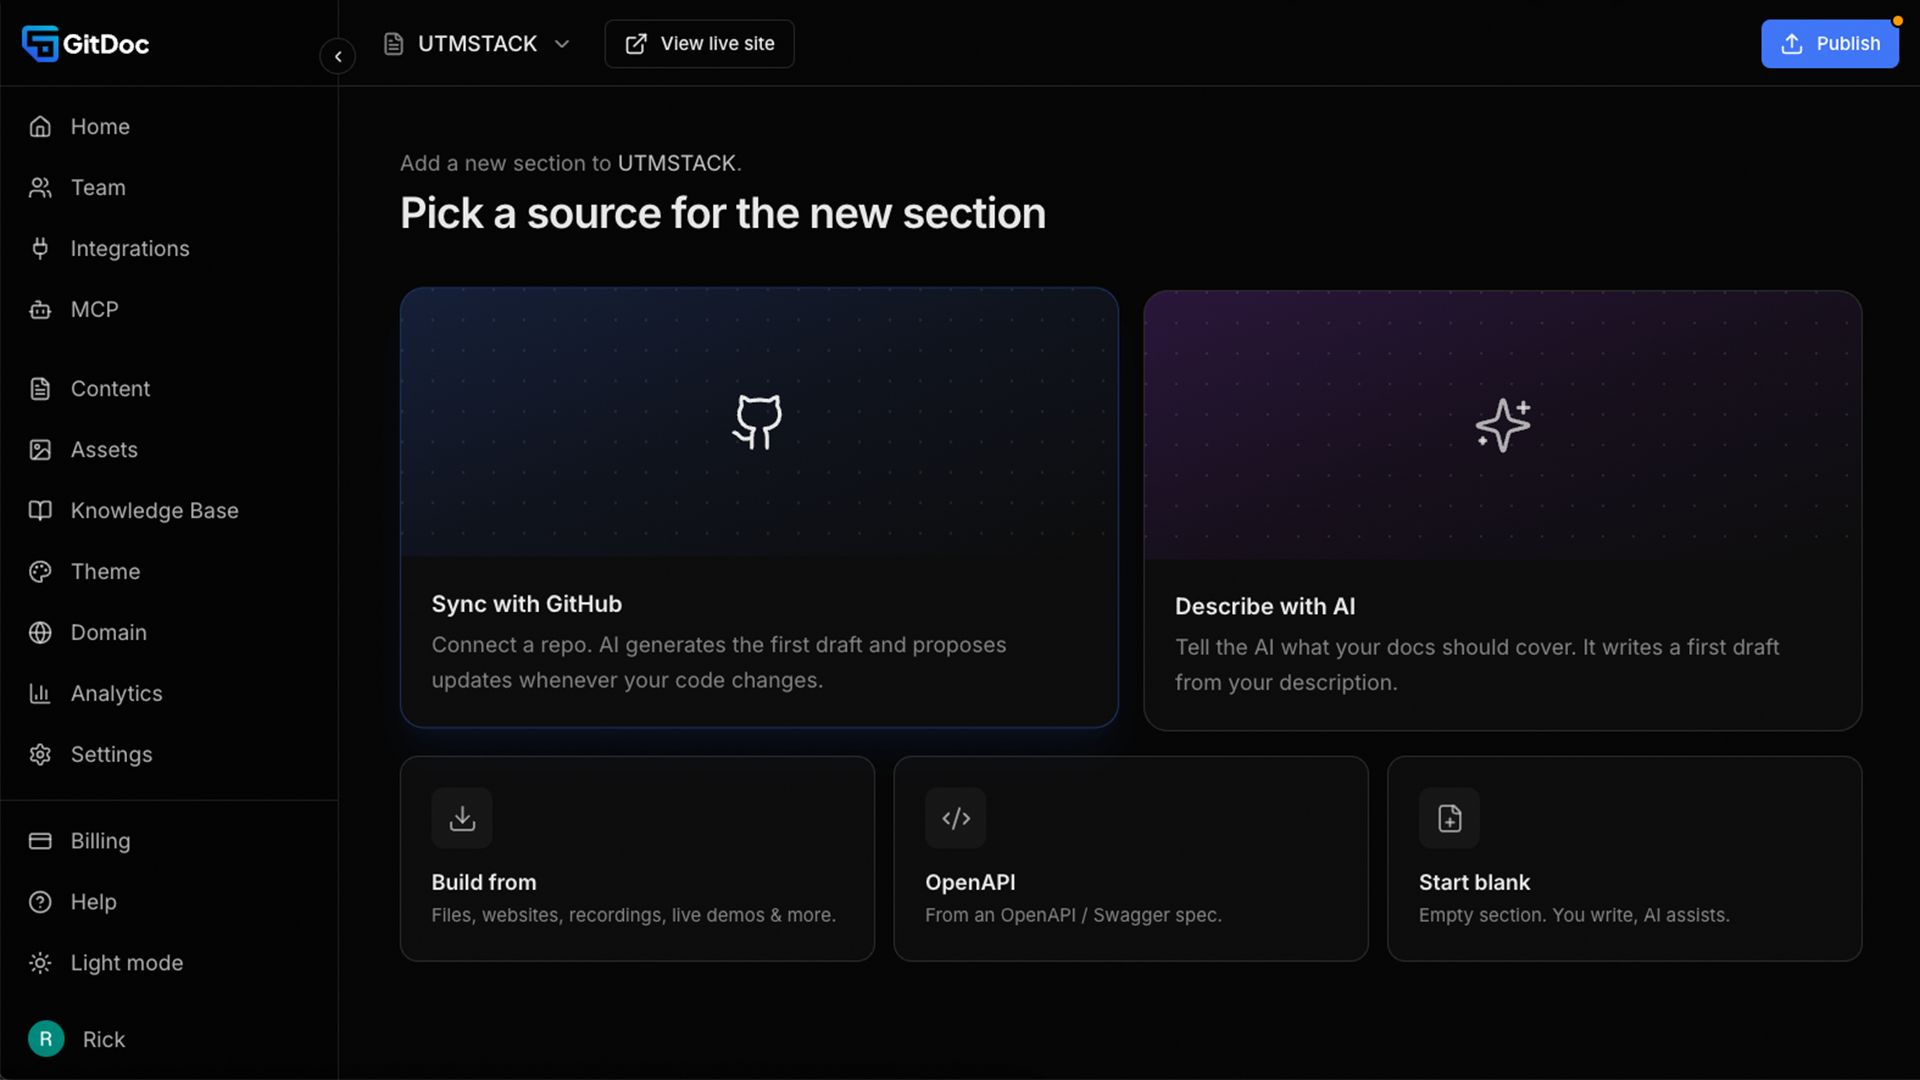Click the Domain globe icon
This screenshot has width=1920, height=1080.
[40, 633]
